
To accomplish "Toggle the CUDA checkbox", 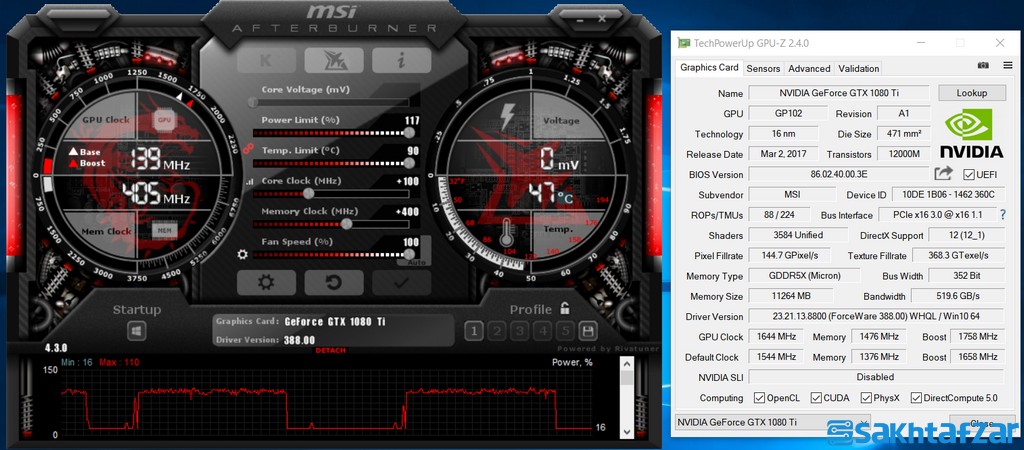I will coord(816,397).
